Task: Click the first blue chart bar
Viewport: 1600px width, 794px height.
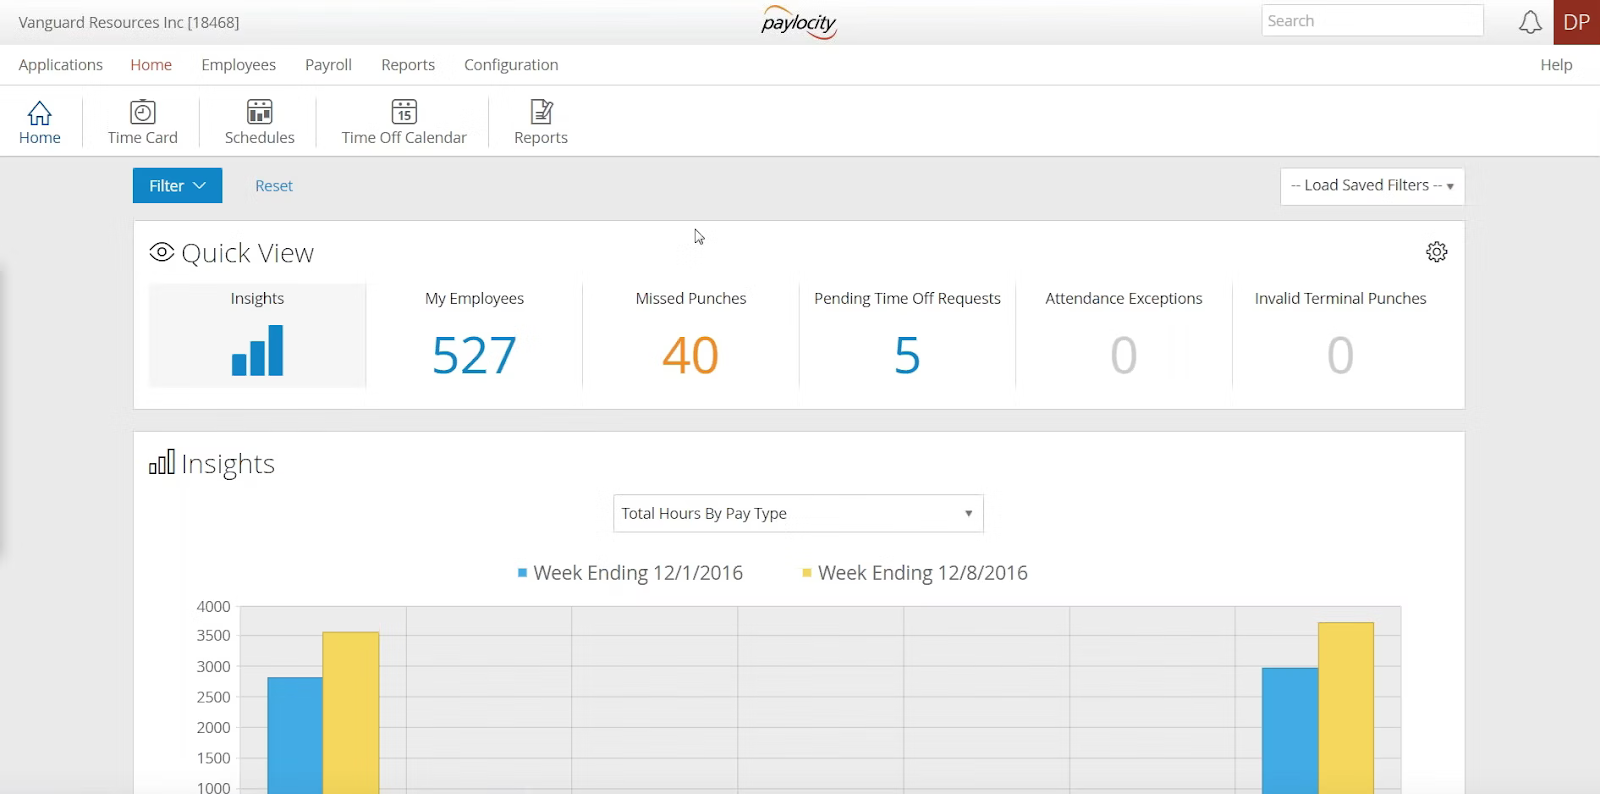Action: tap(295, 735)
